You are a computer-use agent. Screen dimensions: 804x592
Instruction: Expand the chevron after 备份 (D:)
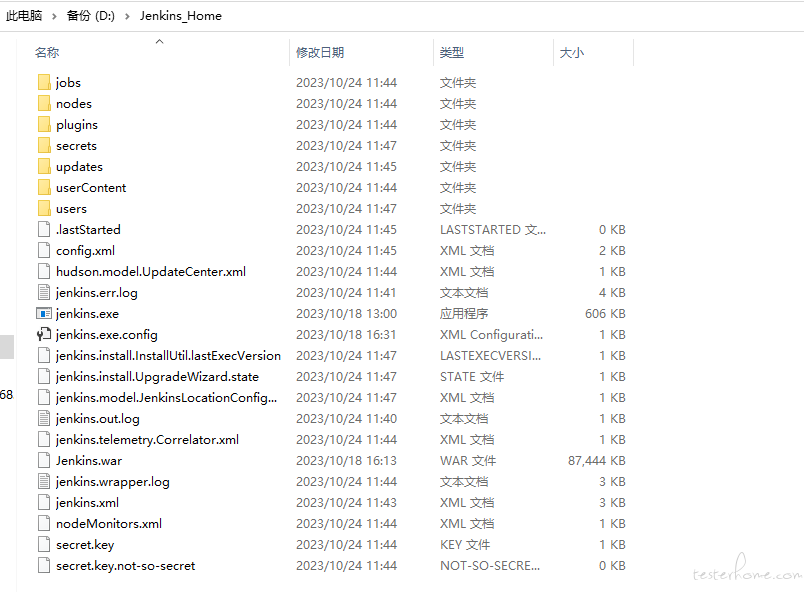[127, 16]
